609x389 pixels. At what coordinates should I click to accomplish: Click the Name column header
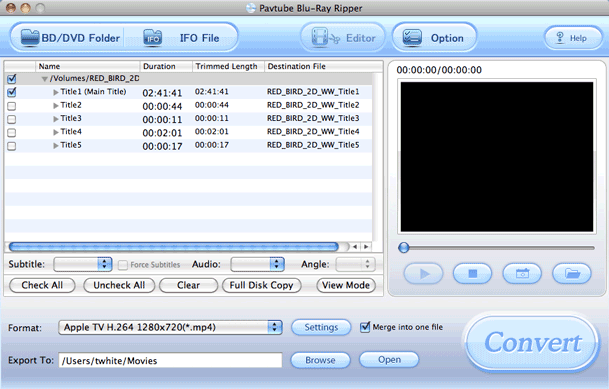(87, 66)
